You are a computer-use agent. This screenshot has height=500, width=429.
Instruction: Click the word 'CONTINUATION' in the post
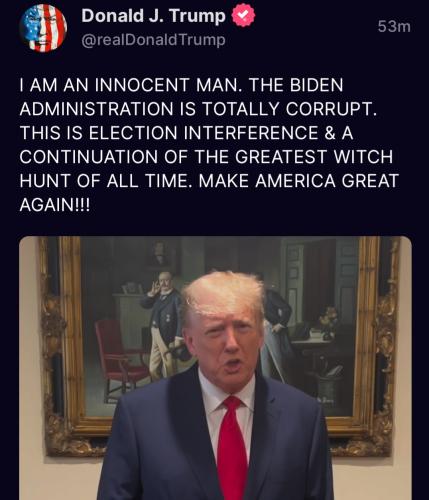point(89,157)
